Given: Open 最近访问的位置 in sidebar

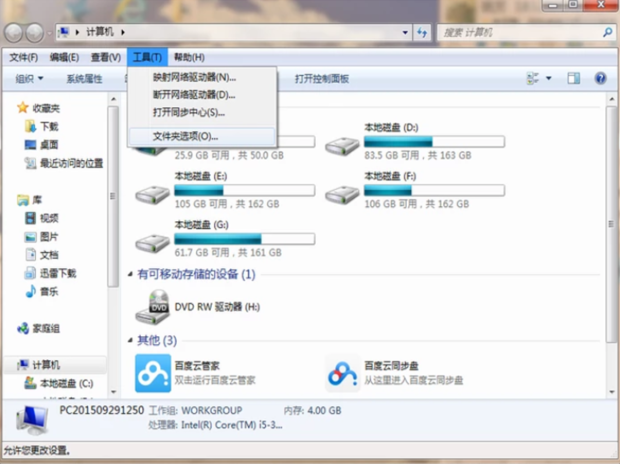Looking at the screenshot, I should 64,163.
